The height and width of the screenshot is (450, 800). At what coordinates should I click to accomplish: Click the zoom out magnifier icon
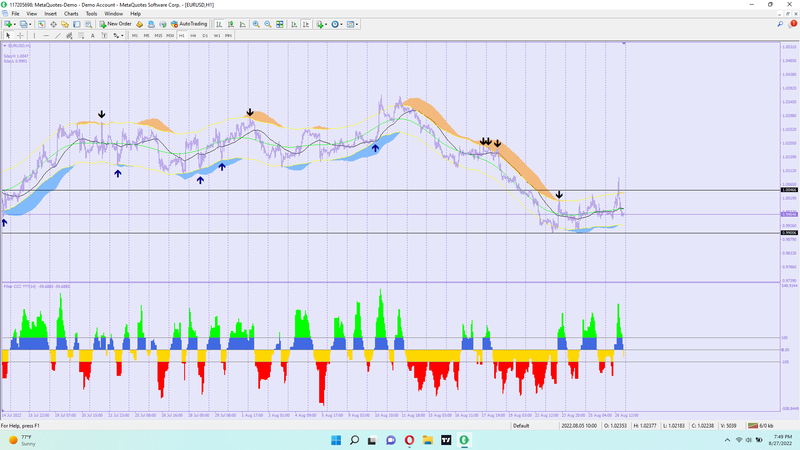(268, 23)
